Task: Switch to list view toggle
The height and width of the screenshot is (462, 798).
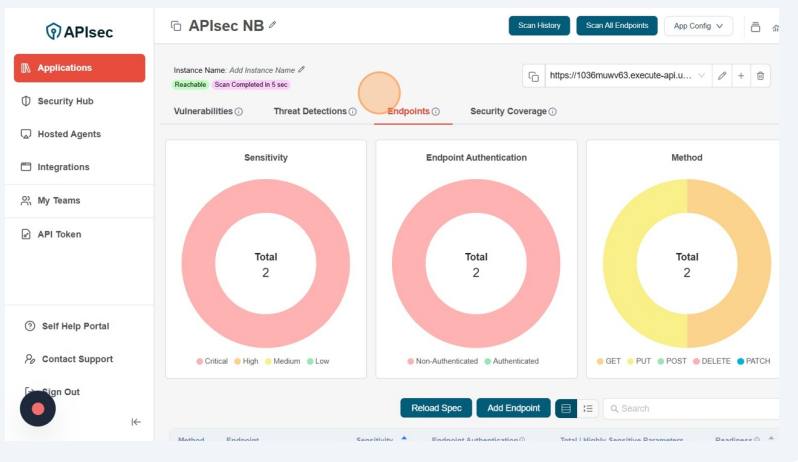Action: pos(589,408)
